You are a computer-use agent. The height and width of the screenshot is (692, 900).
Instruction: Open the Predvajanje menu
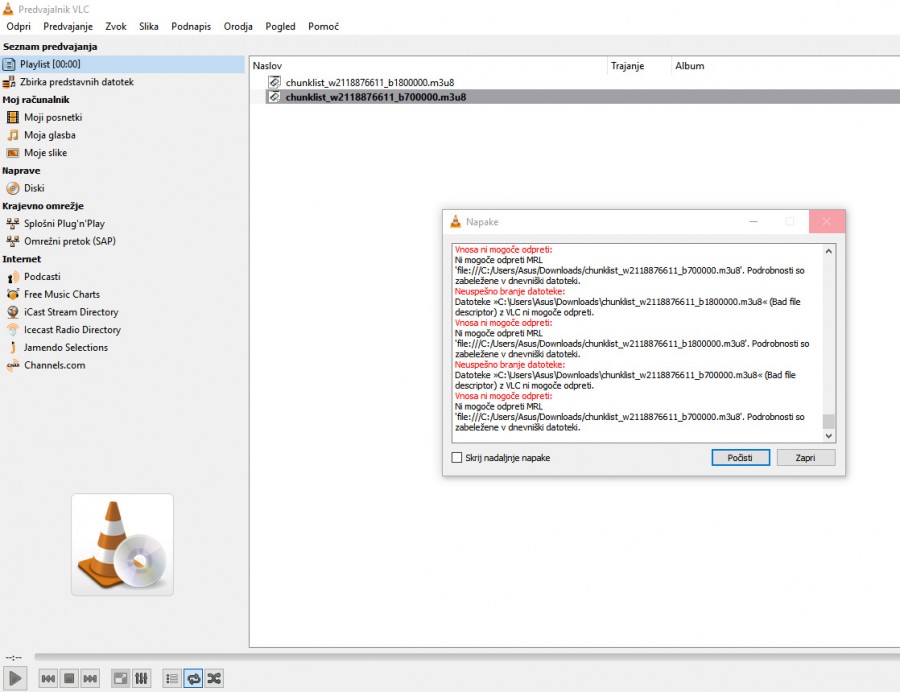(x=68, y=27)
